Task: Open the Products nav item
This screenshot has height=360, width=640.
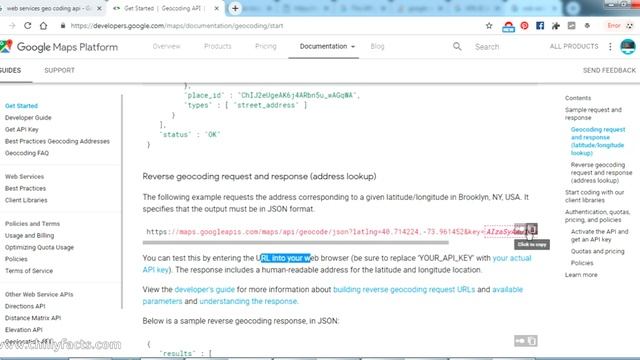Action: 218,47
